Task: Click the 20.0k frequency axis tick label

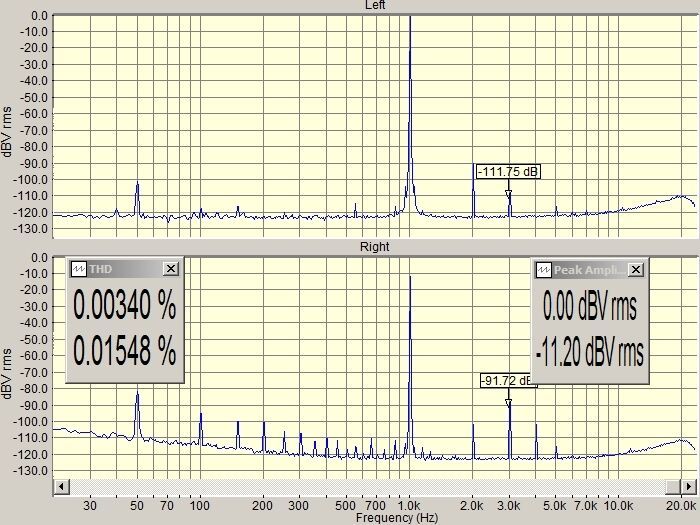Action: (x=681, y=506)
